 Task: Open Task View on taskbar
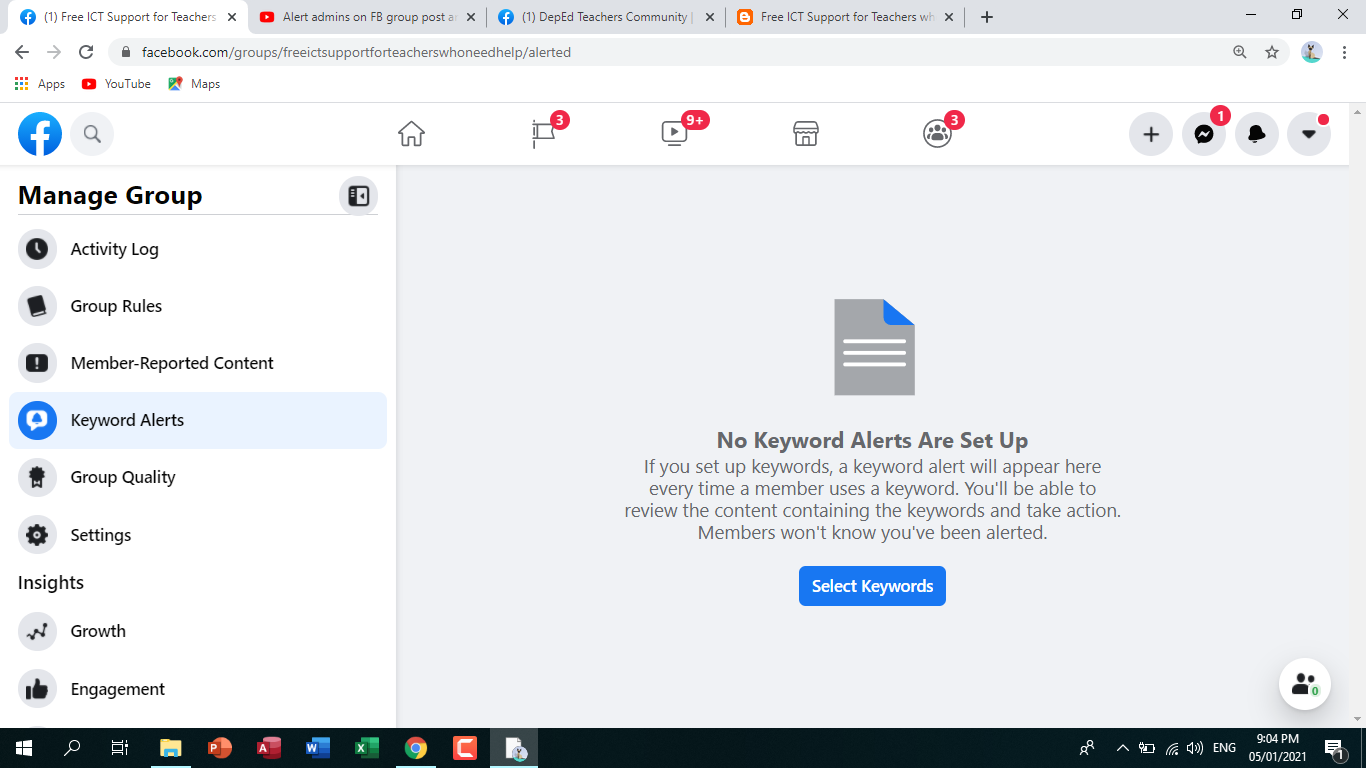(120, 748)
